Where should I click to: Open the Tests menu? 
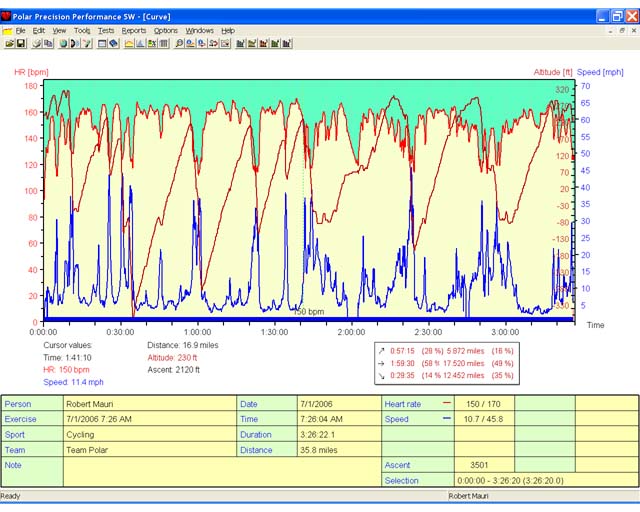pos(106,31)
